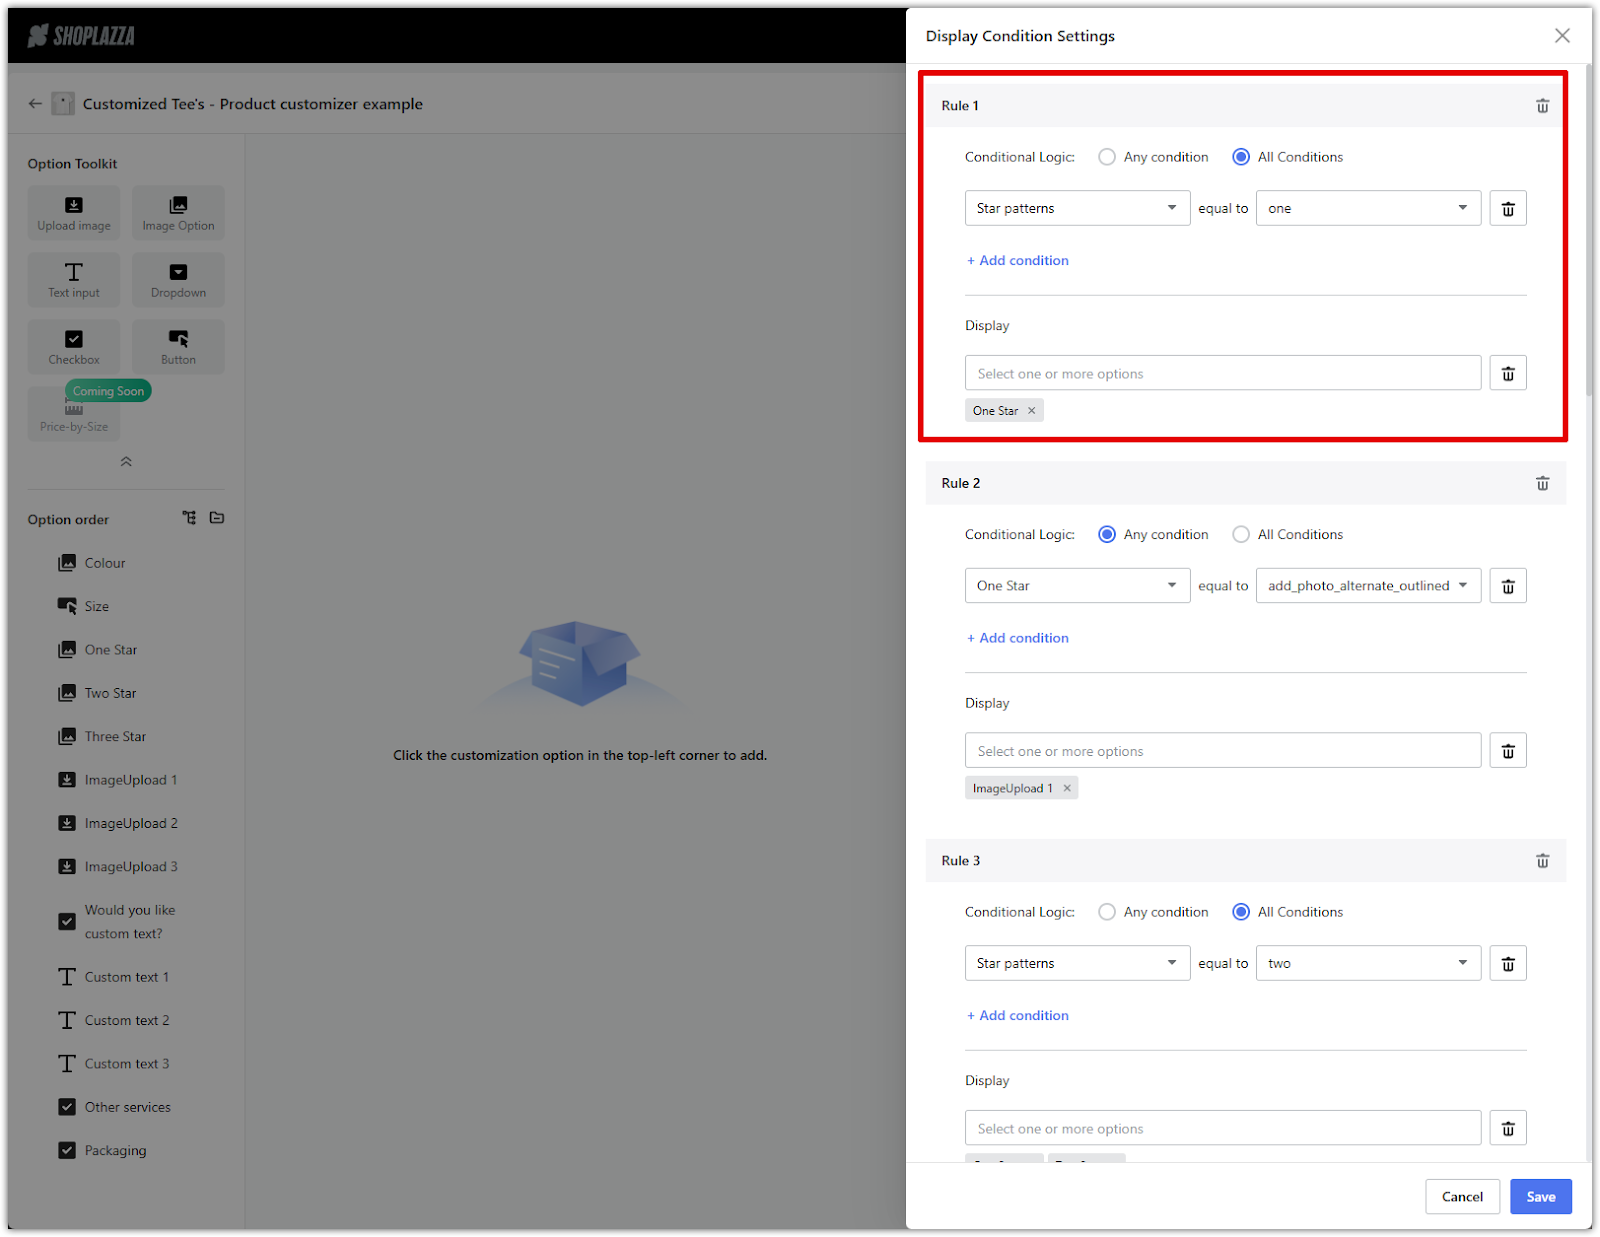1600x1237 pixels.
Task: Open the 'two' value dropdown in Rule 3
Action: [1367, 963]
